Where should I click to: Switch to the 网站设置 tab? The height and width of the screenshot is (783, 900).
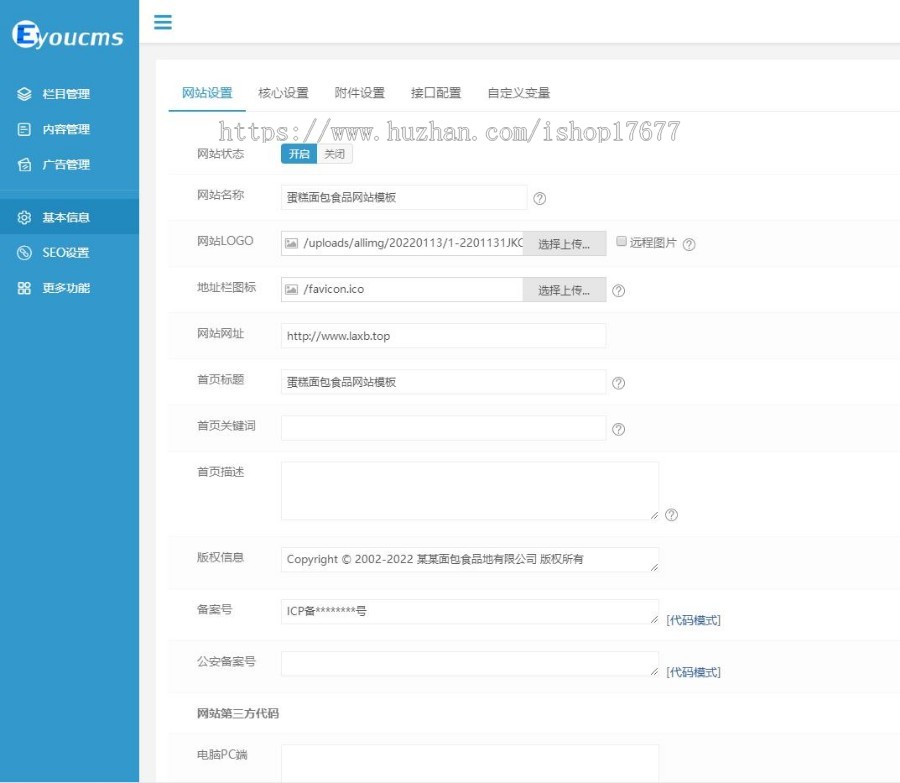point(207,93)
